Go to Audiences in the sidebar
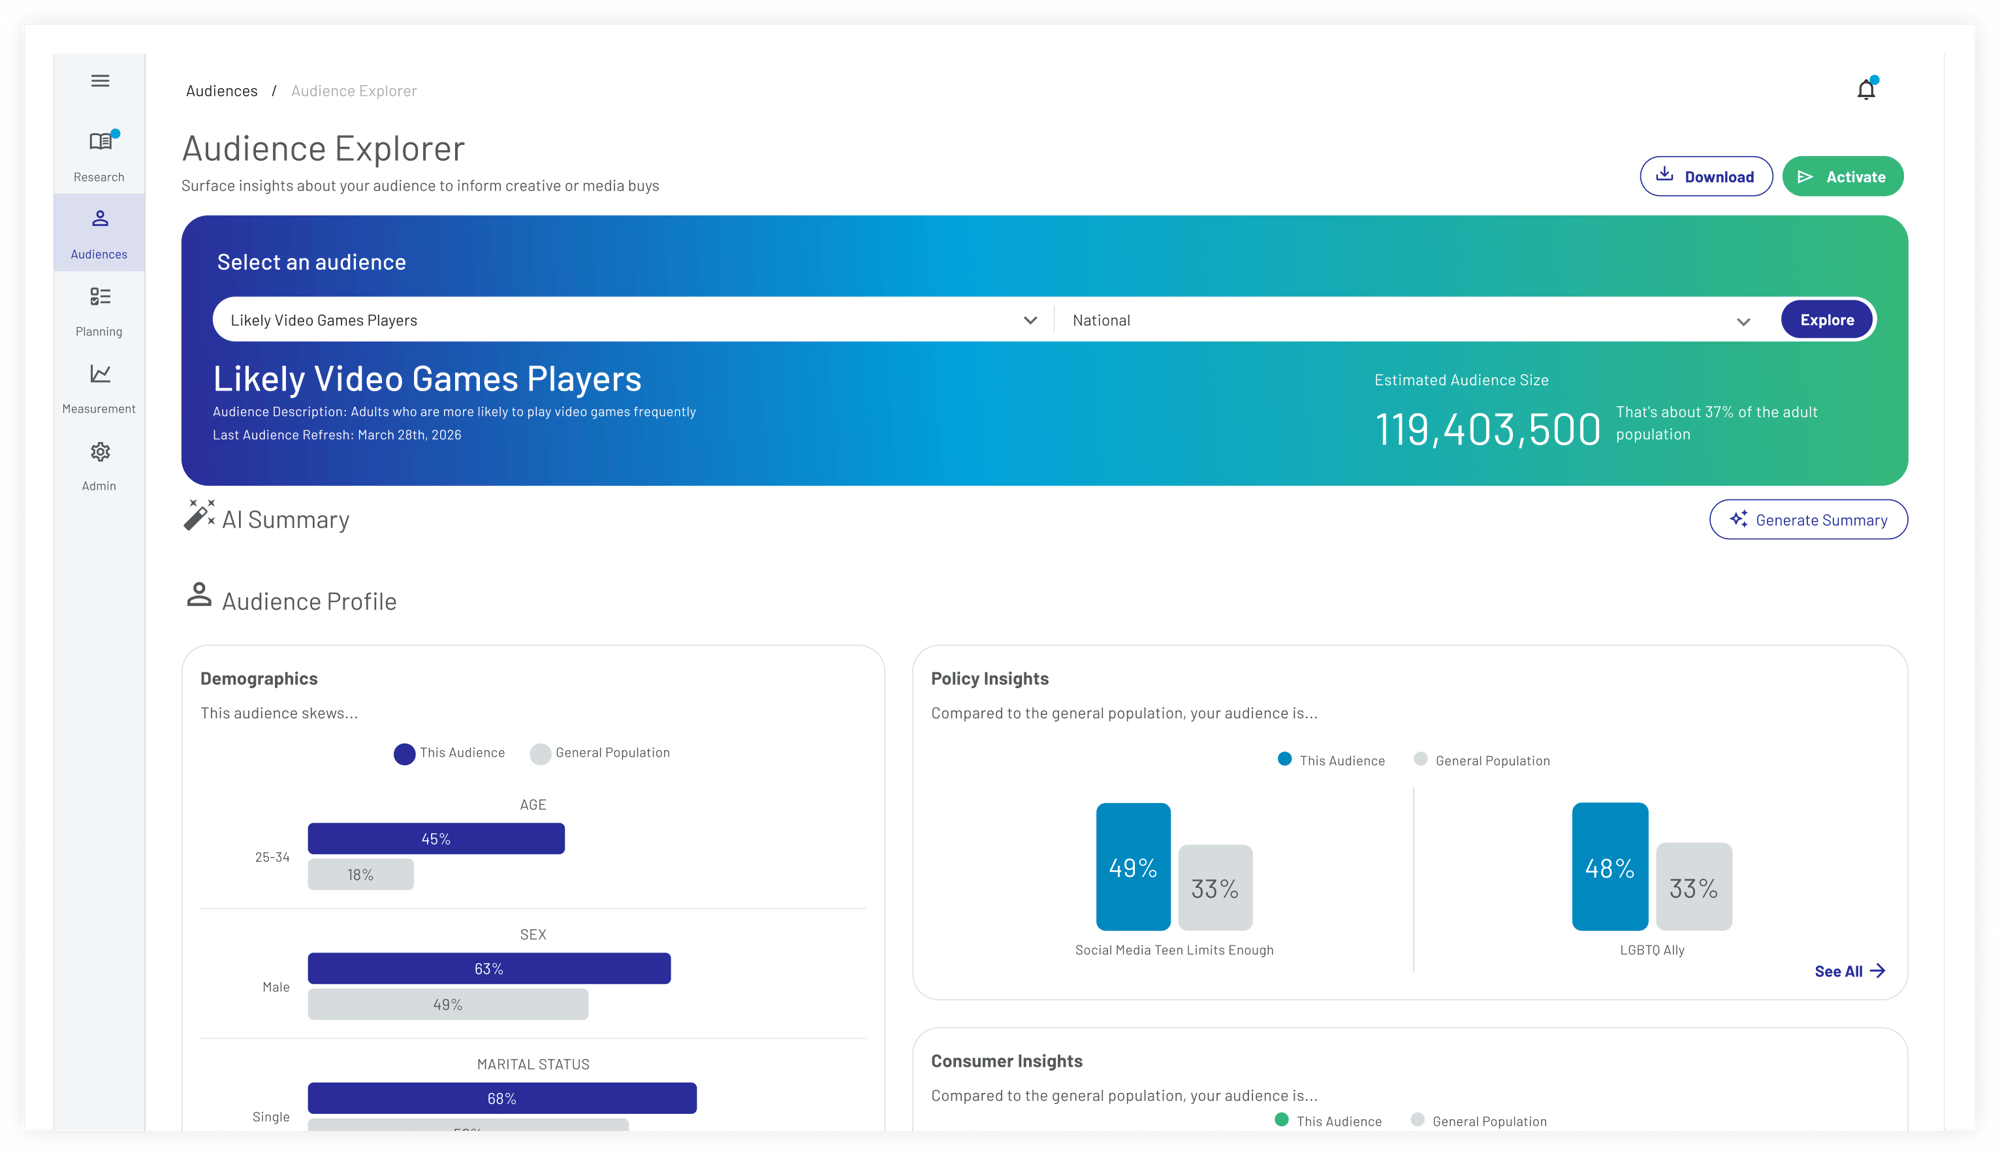This screenshot has height=1155, width=2000. [99, 233]
